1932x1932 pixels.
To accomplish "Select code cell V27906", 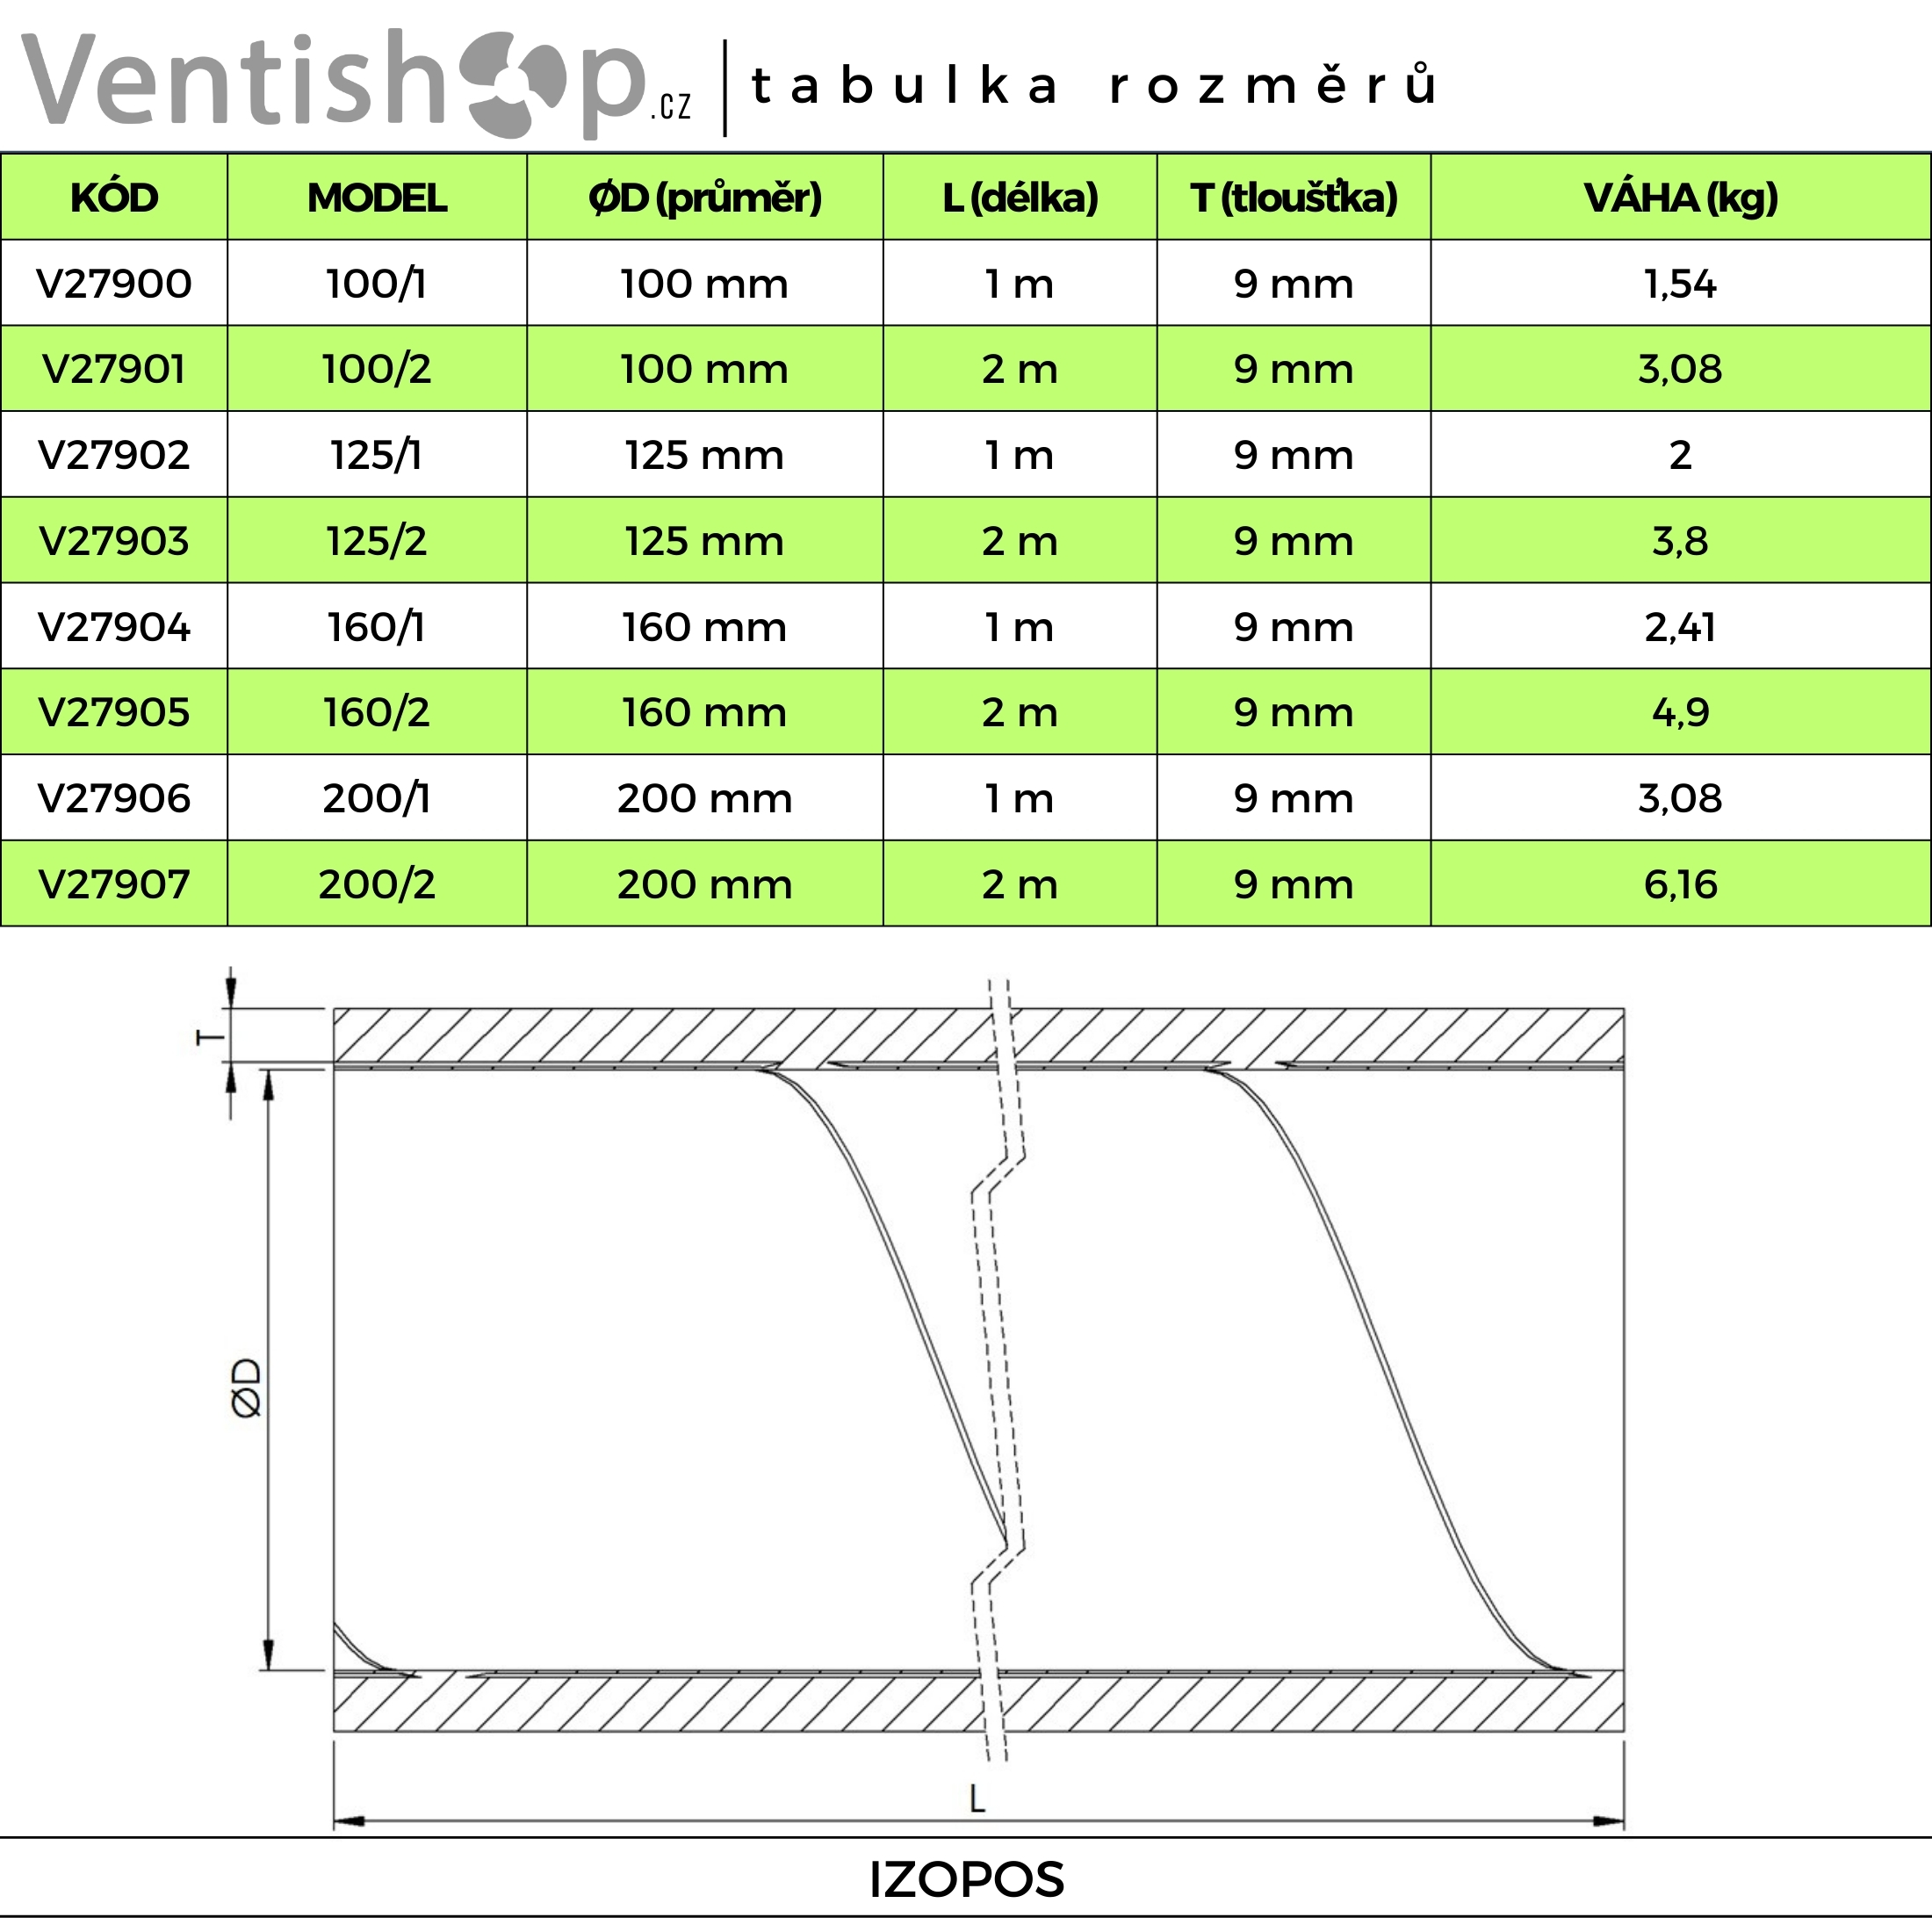I will (x=114, y=798).
